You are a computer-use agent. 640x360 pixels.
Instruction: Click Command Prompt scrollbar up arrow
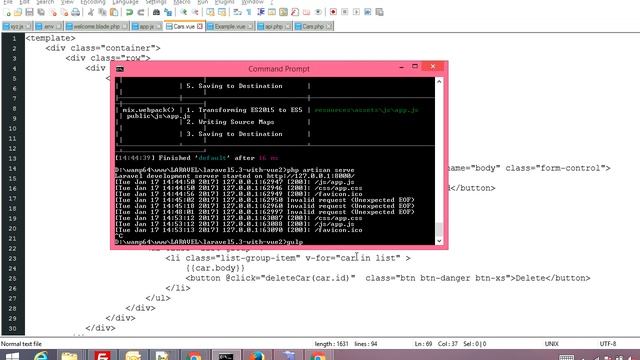(x=439, y=82)
